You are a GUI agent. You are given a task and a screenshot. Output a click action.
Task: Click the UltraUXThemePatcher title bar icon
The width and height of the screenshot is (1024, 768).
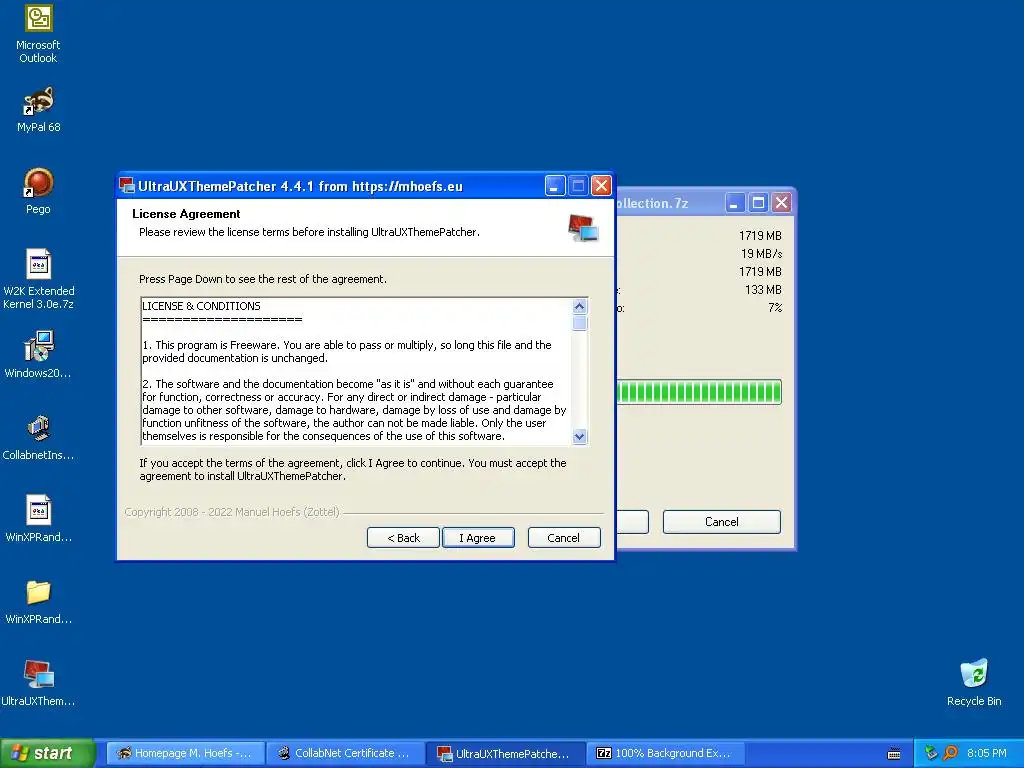[x=127, y=186]
